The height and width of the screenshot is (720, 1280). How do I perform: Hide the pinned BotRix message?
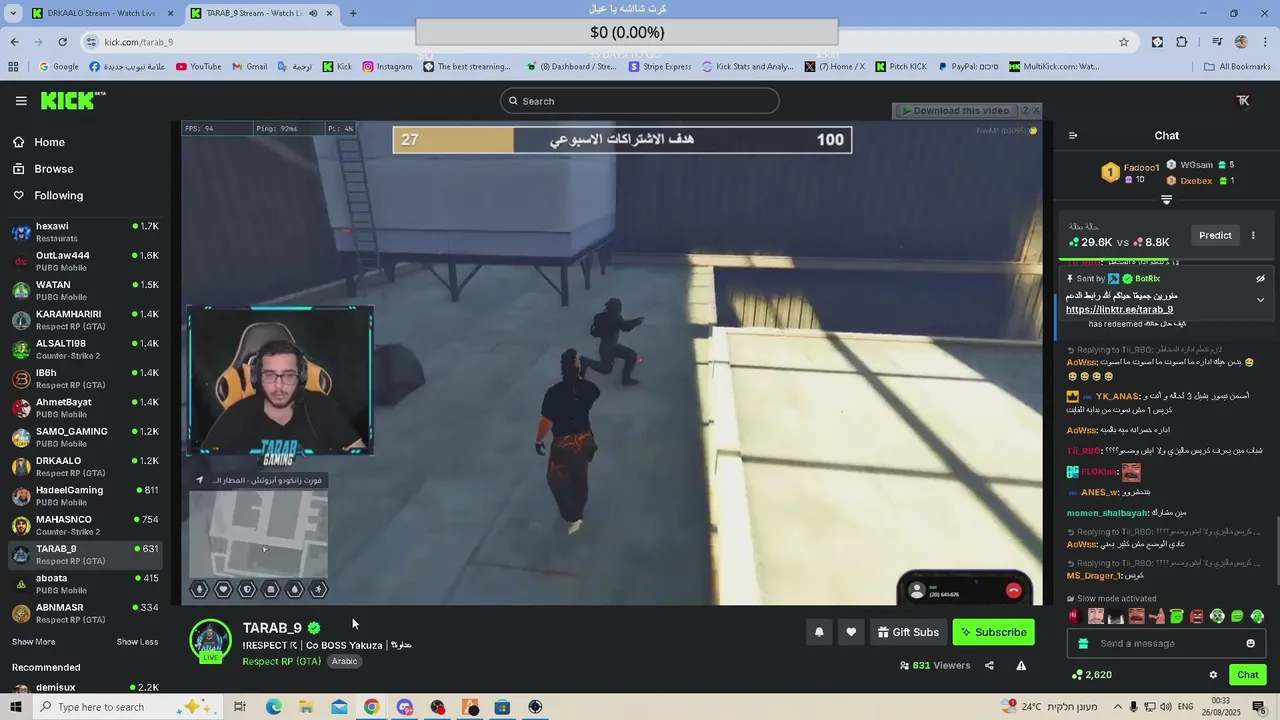[x=1260, y=279]
